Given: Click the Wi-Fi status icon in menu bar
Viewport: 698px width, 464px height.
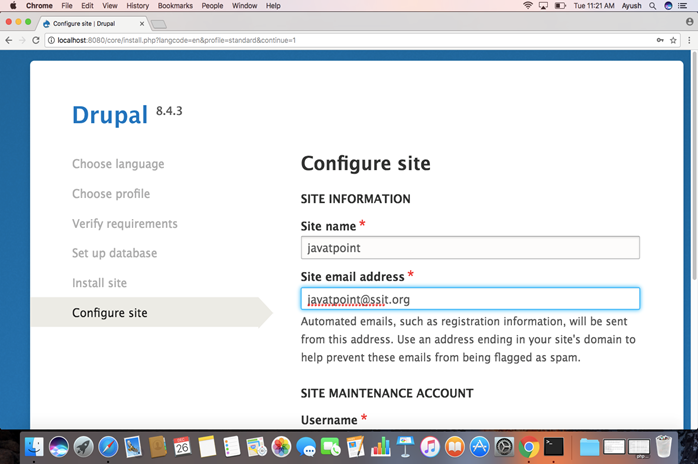Looking at the screenshot, I should tap(528, 5).
